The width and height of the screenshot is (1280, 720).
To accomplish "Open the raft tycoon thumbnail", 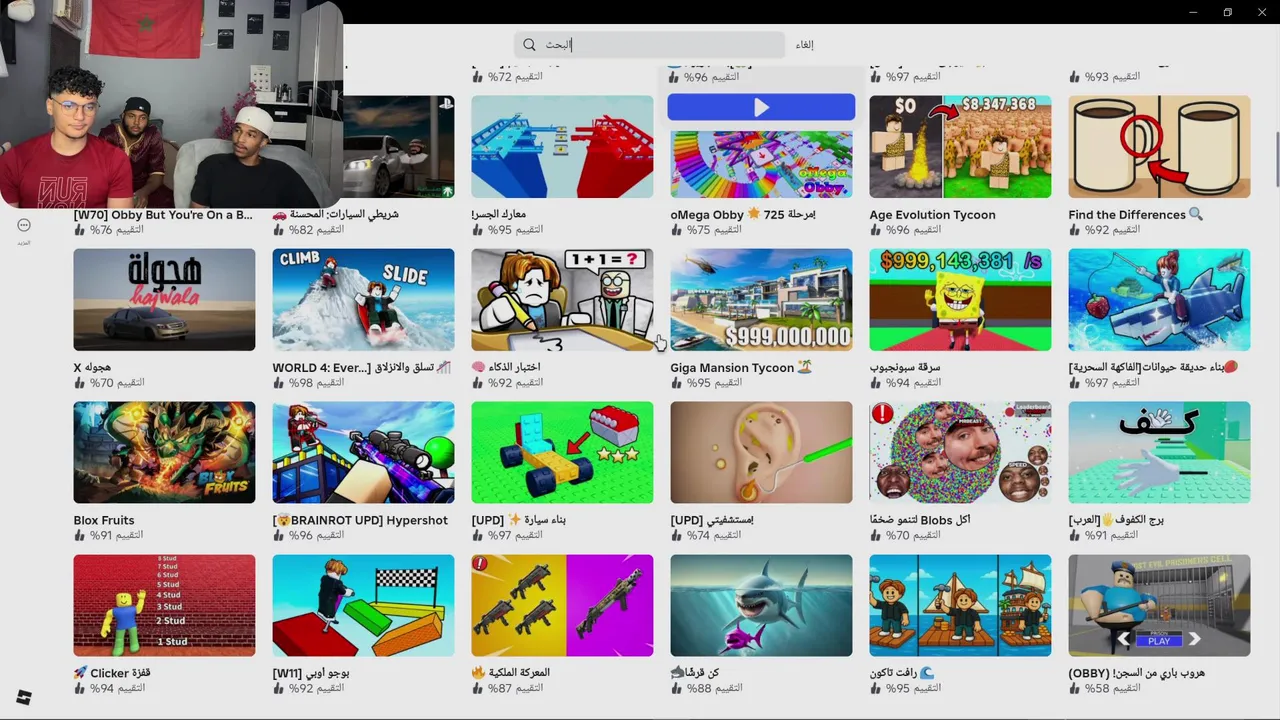I will [960, 606].
